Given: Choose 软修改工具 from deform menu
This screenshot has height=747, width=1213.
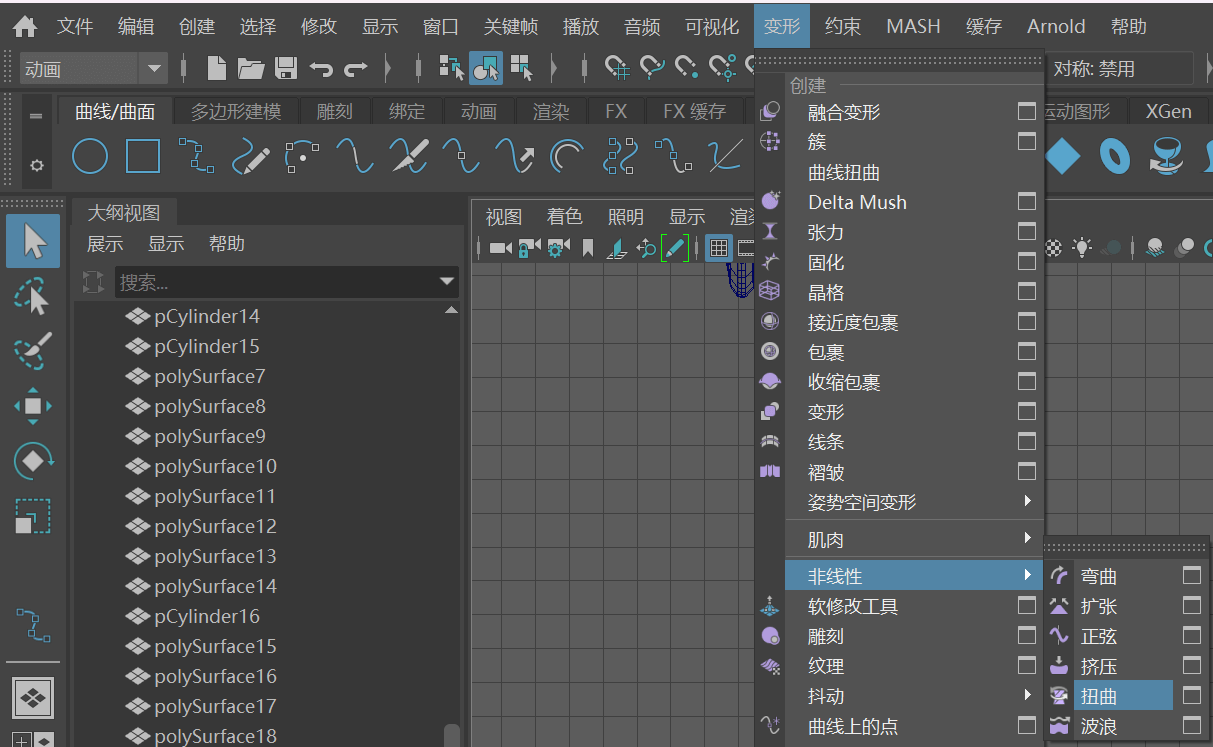Looking at the screenshot, I should coord(853,606).
